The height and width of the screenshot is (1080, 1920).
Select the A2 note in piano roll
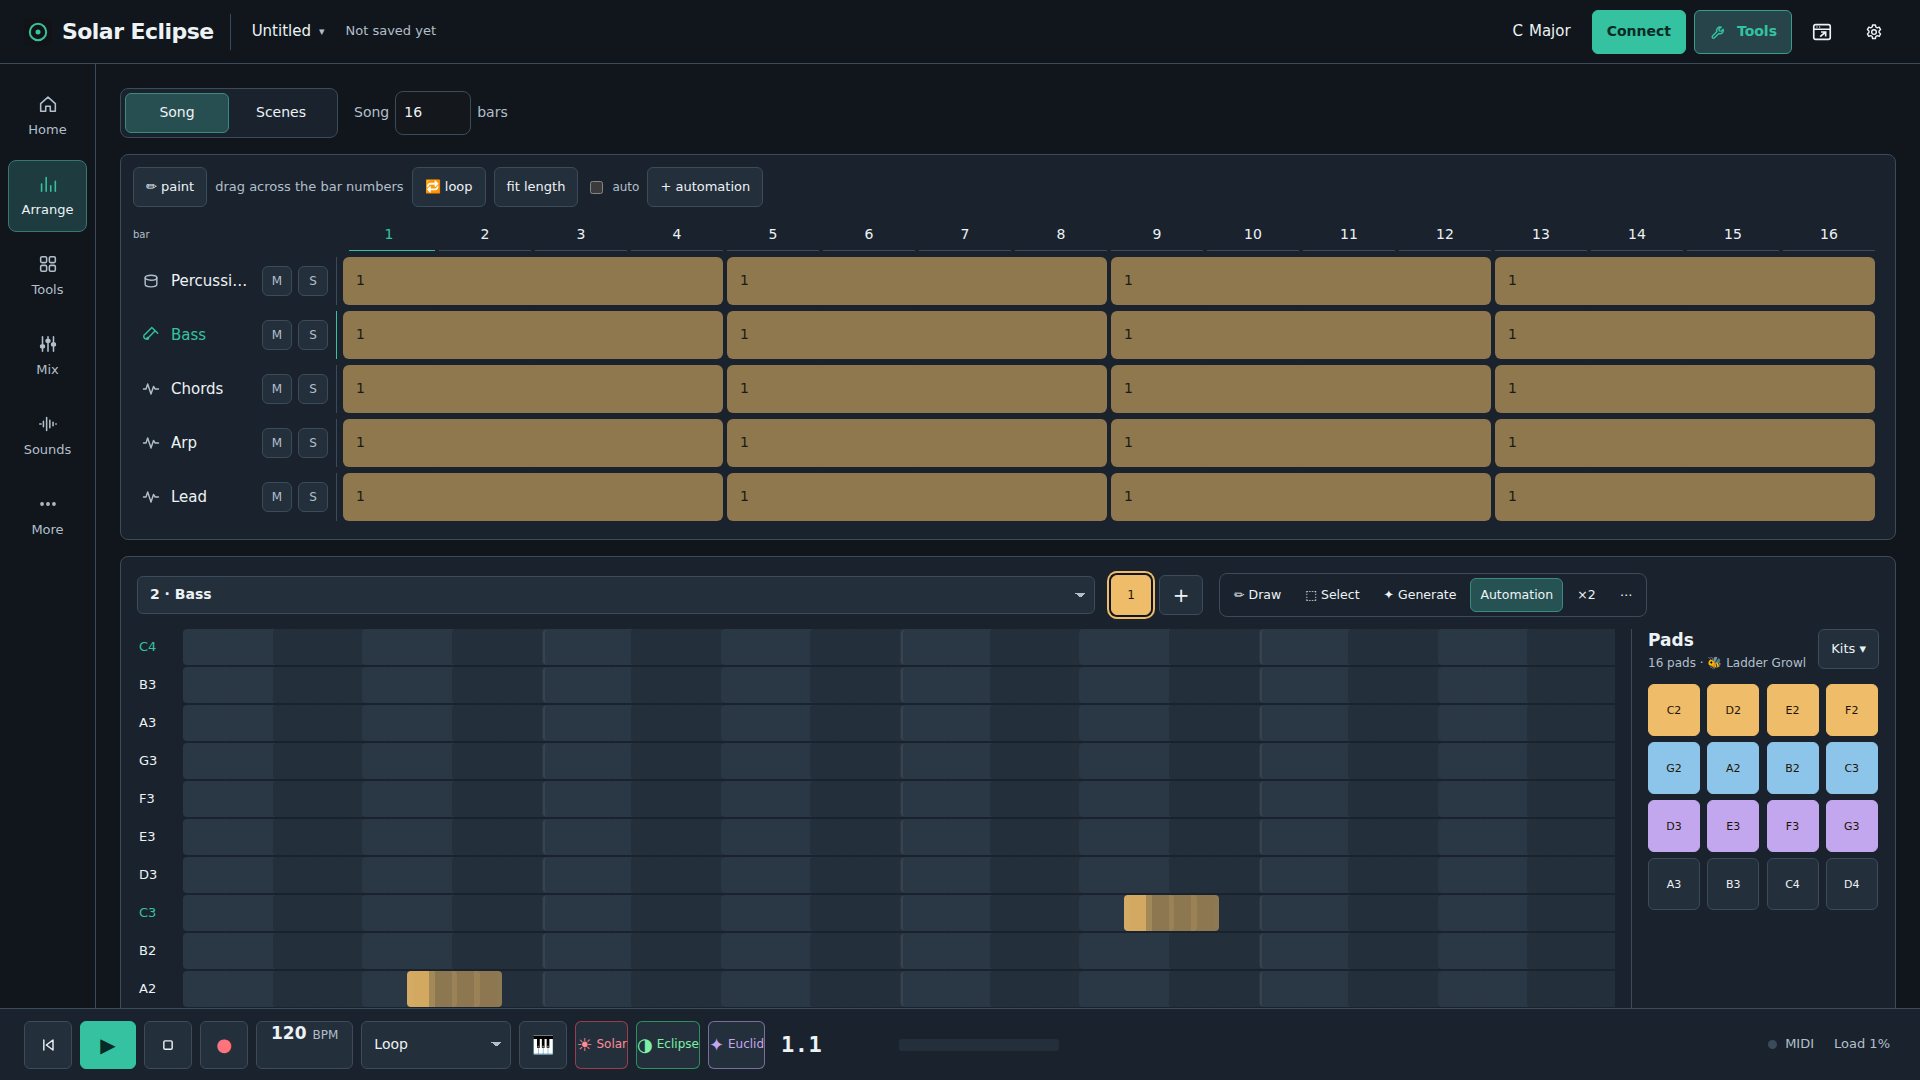454,989
